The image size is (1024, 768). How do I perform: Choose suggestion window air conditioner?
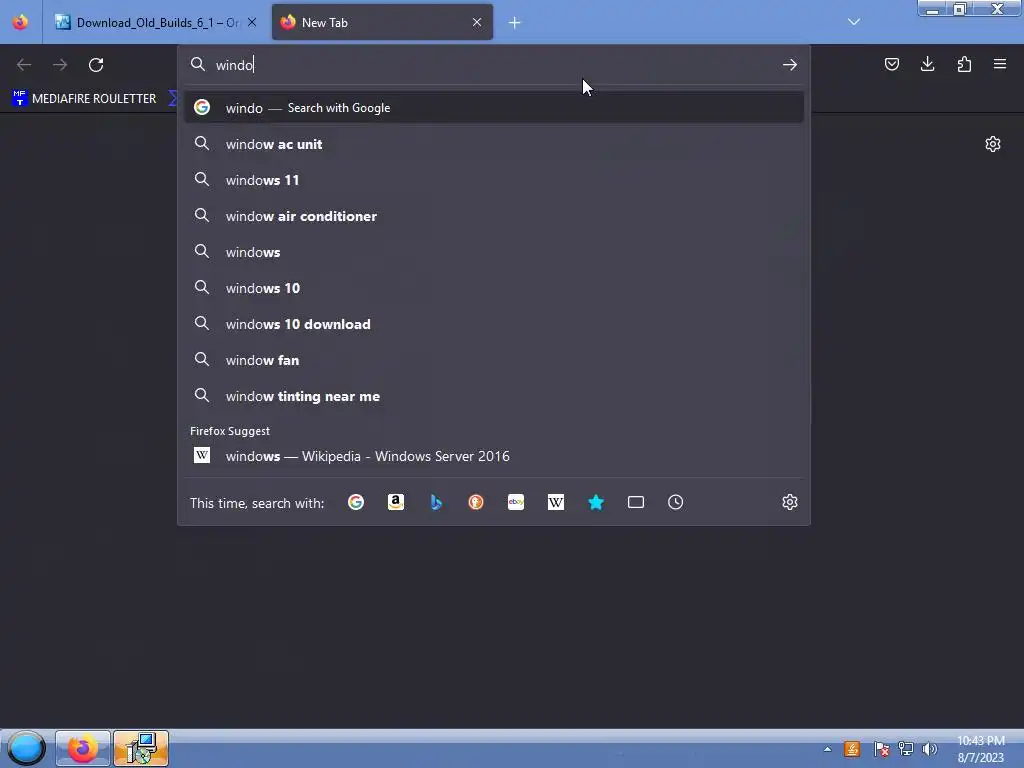(x=494, y=216)
